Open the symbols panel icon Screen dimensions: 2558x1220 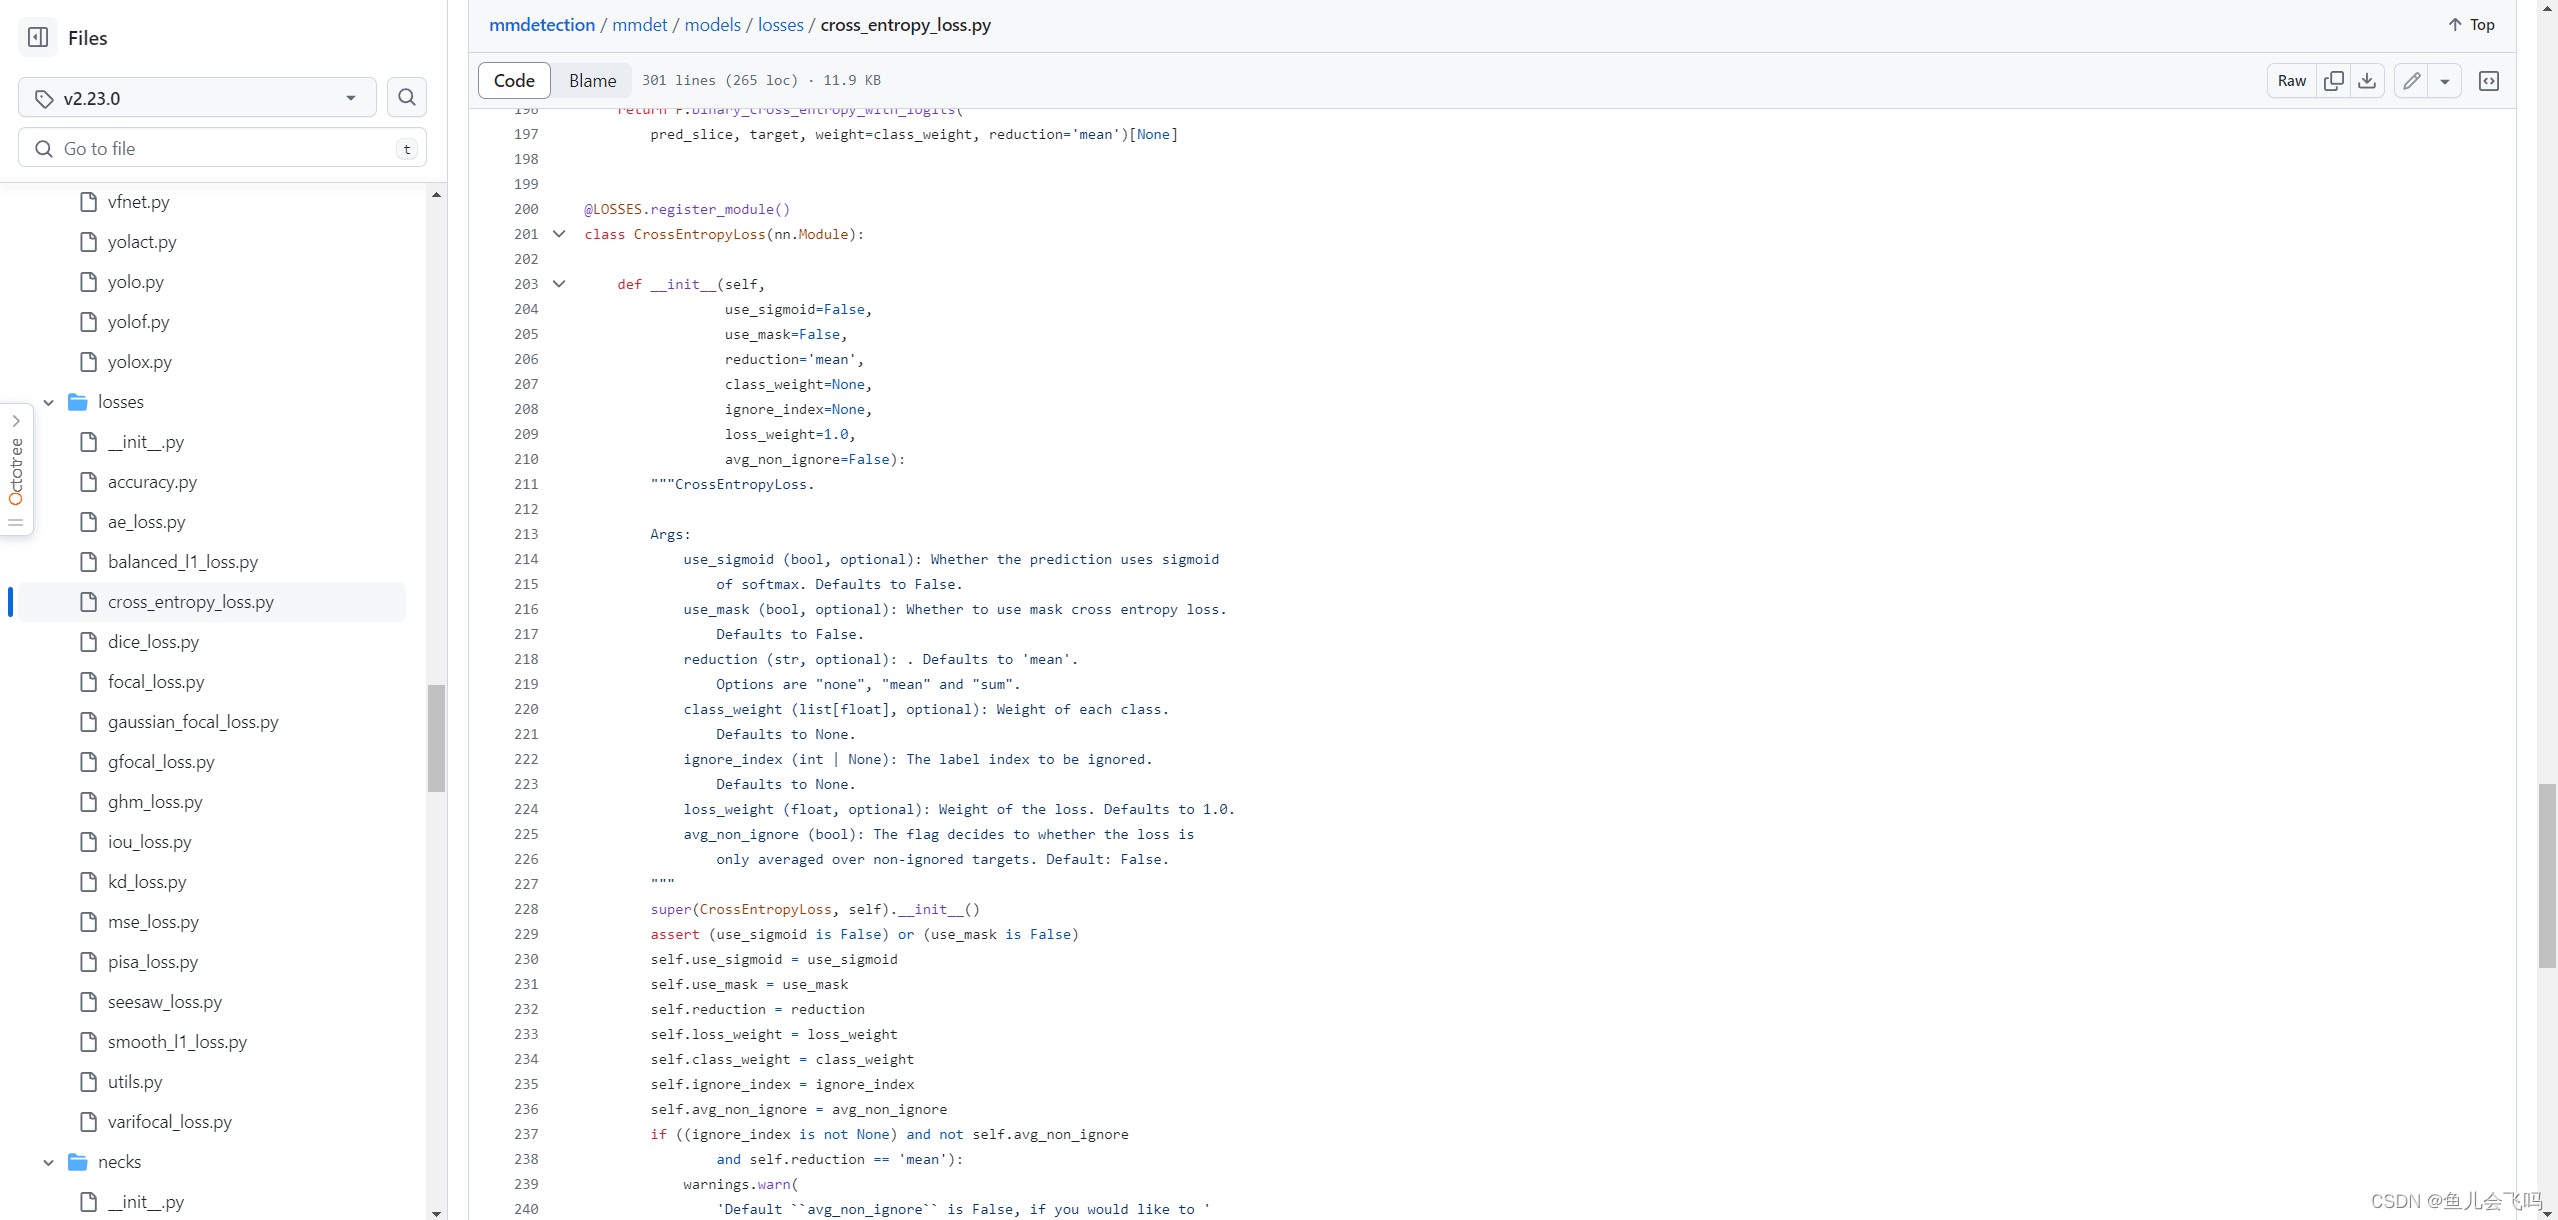[2489, 81]
